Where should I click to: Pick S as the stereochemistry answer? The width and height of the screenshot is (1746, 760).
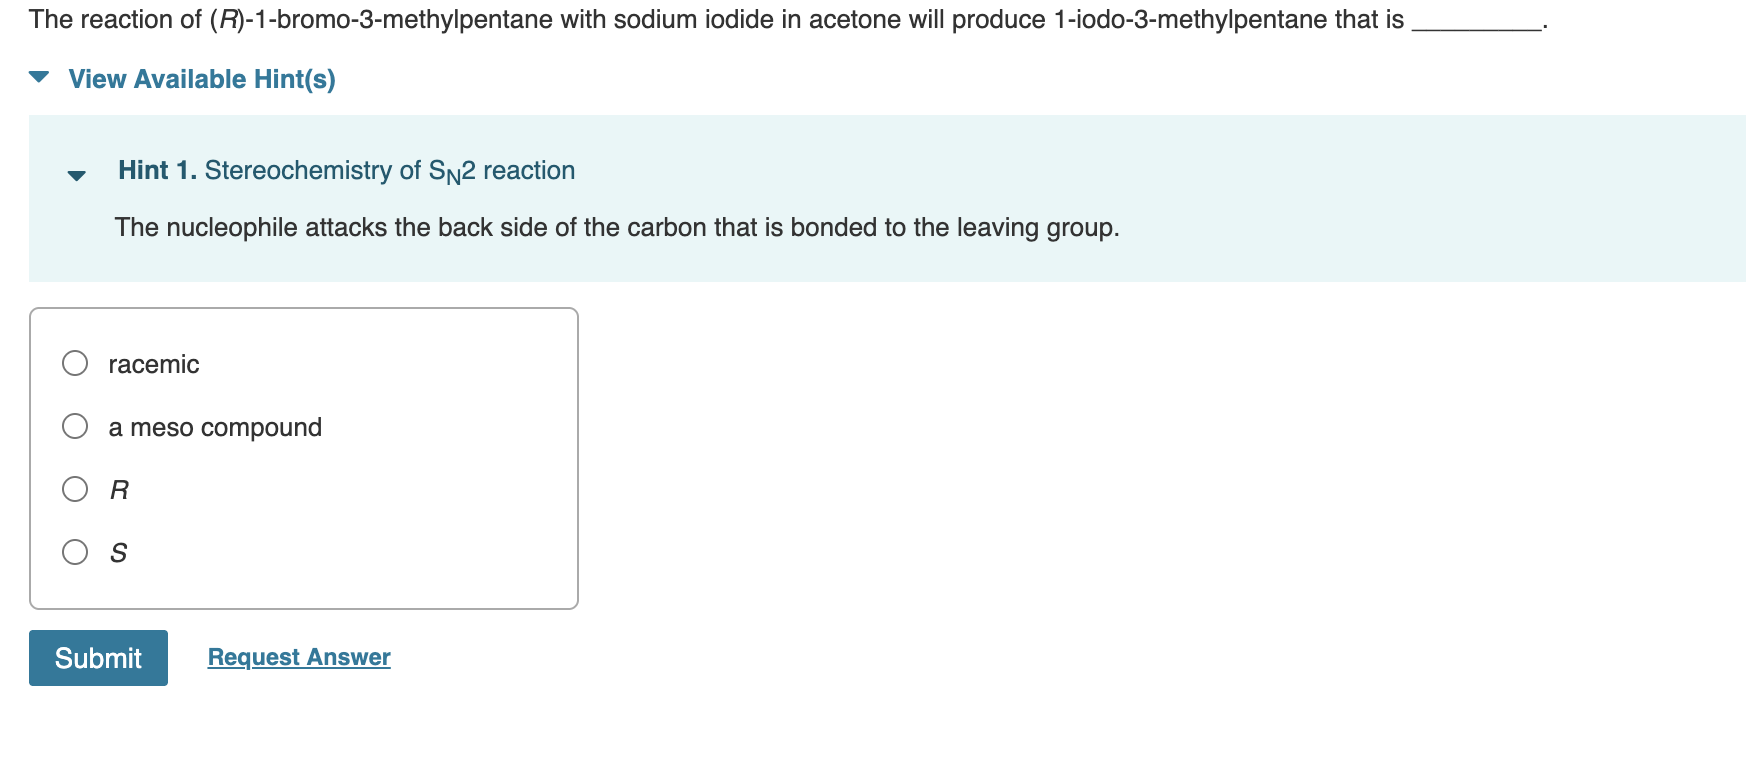click(74, 551)
